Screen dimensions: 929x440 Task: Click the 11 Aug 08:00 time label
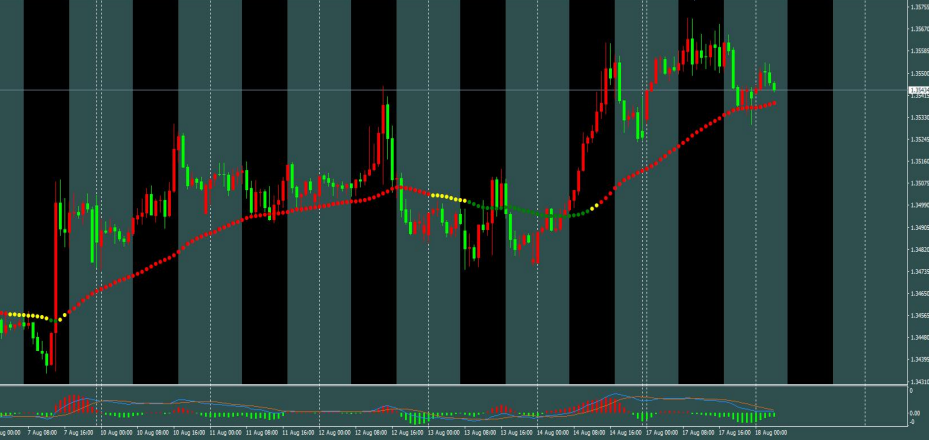pyautogui.click(x=262, y=432)
